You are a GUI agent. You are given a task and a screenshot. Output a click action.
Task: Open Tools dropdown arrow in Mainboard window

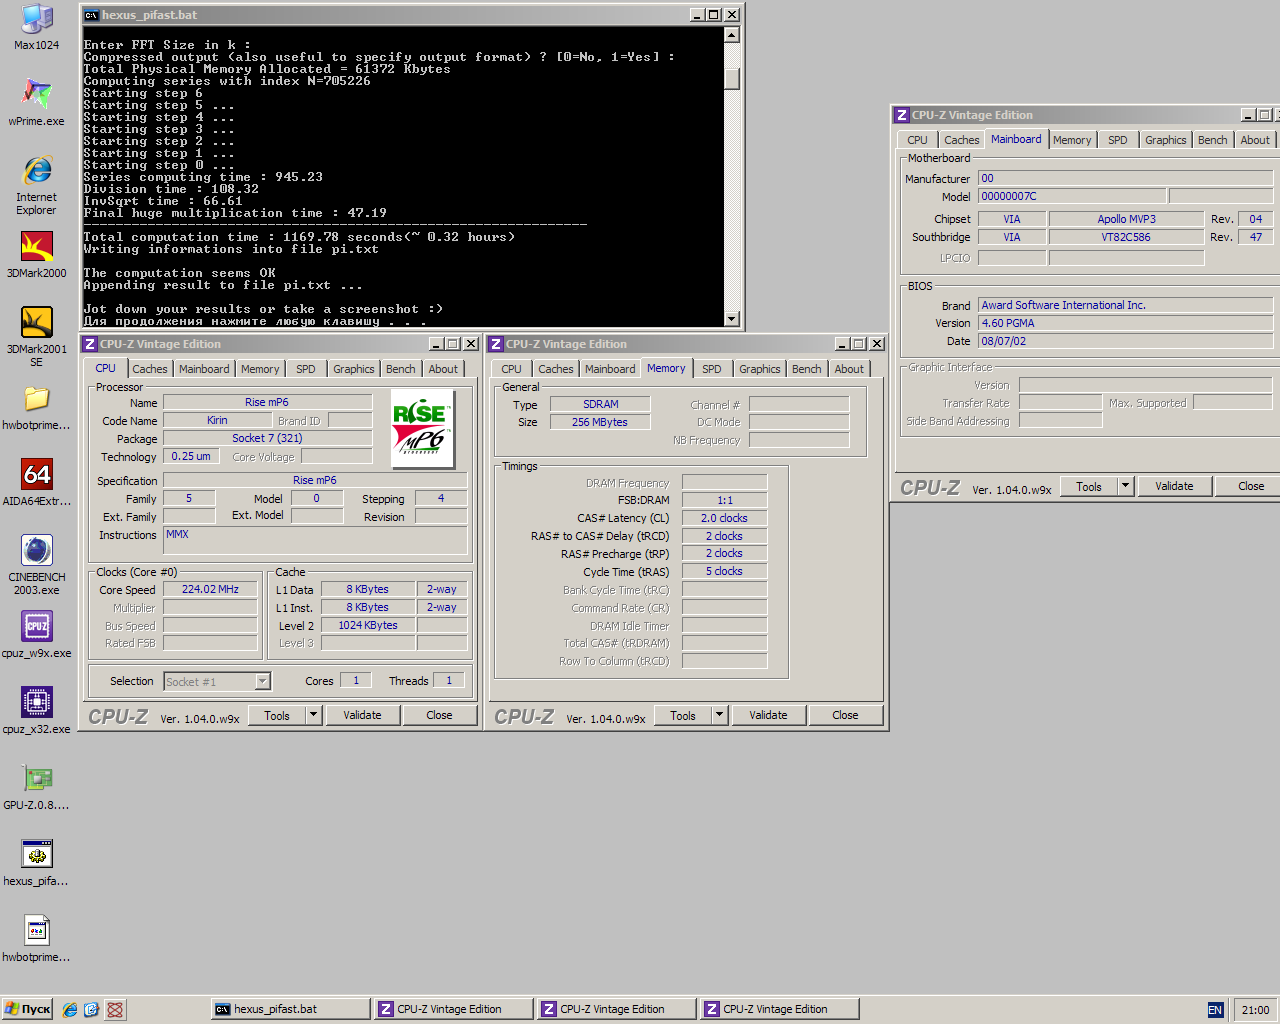click(x=1125, y=486)
